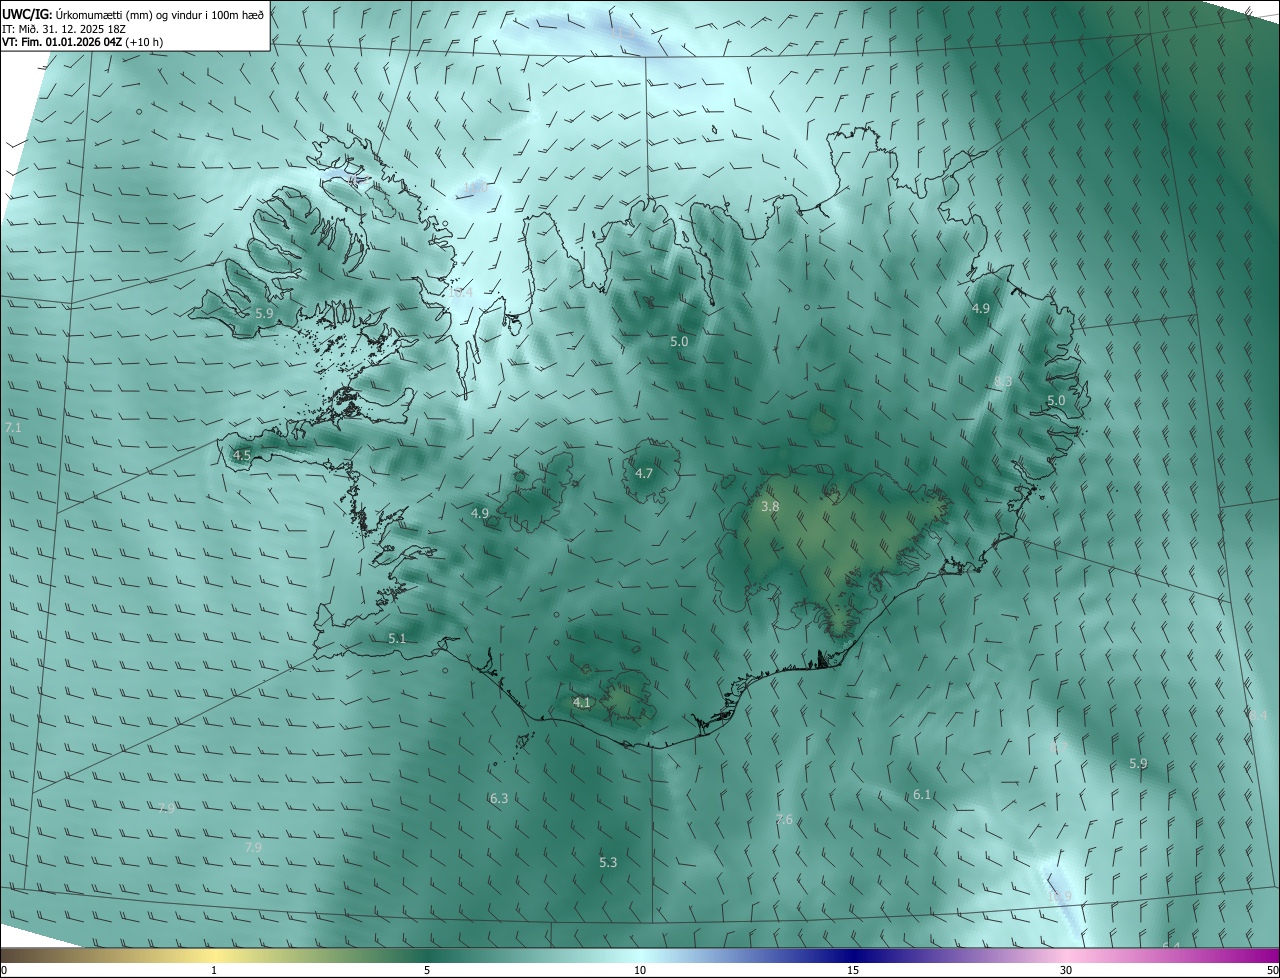Screen dimensions: 1280x978
Task: Click the 'VT: Fim. 01.01.2026 04Z (+10 h)' line
Action: (82, 42)
